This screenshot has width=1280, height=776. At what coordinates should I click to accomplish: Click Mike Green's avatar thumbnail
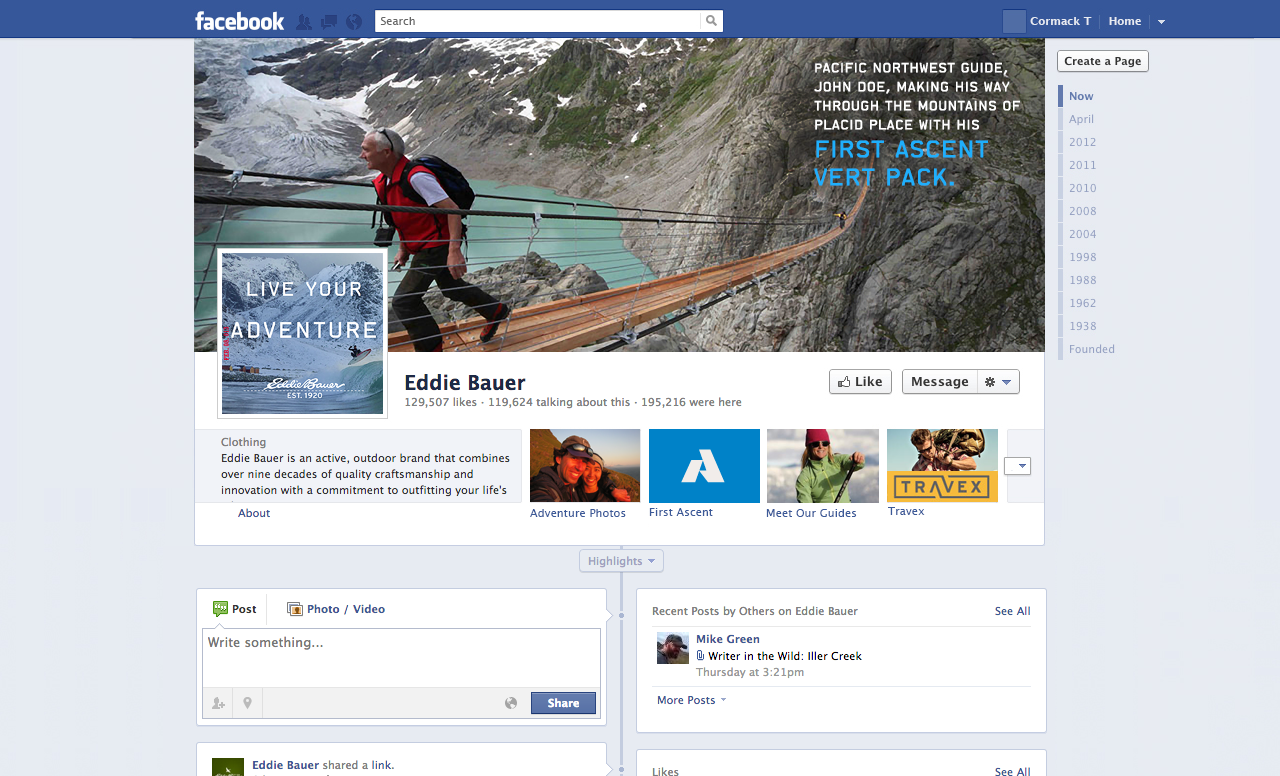coord(673,648)
